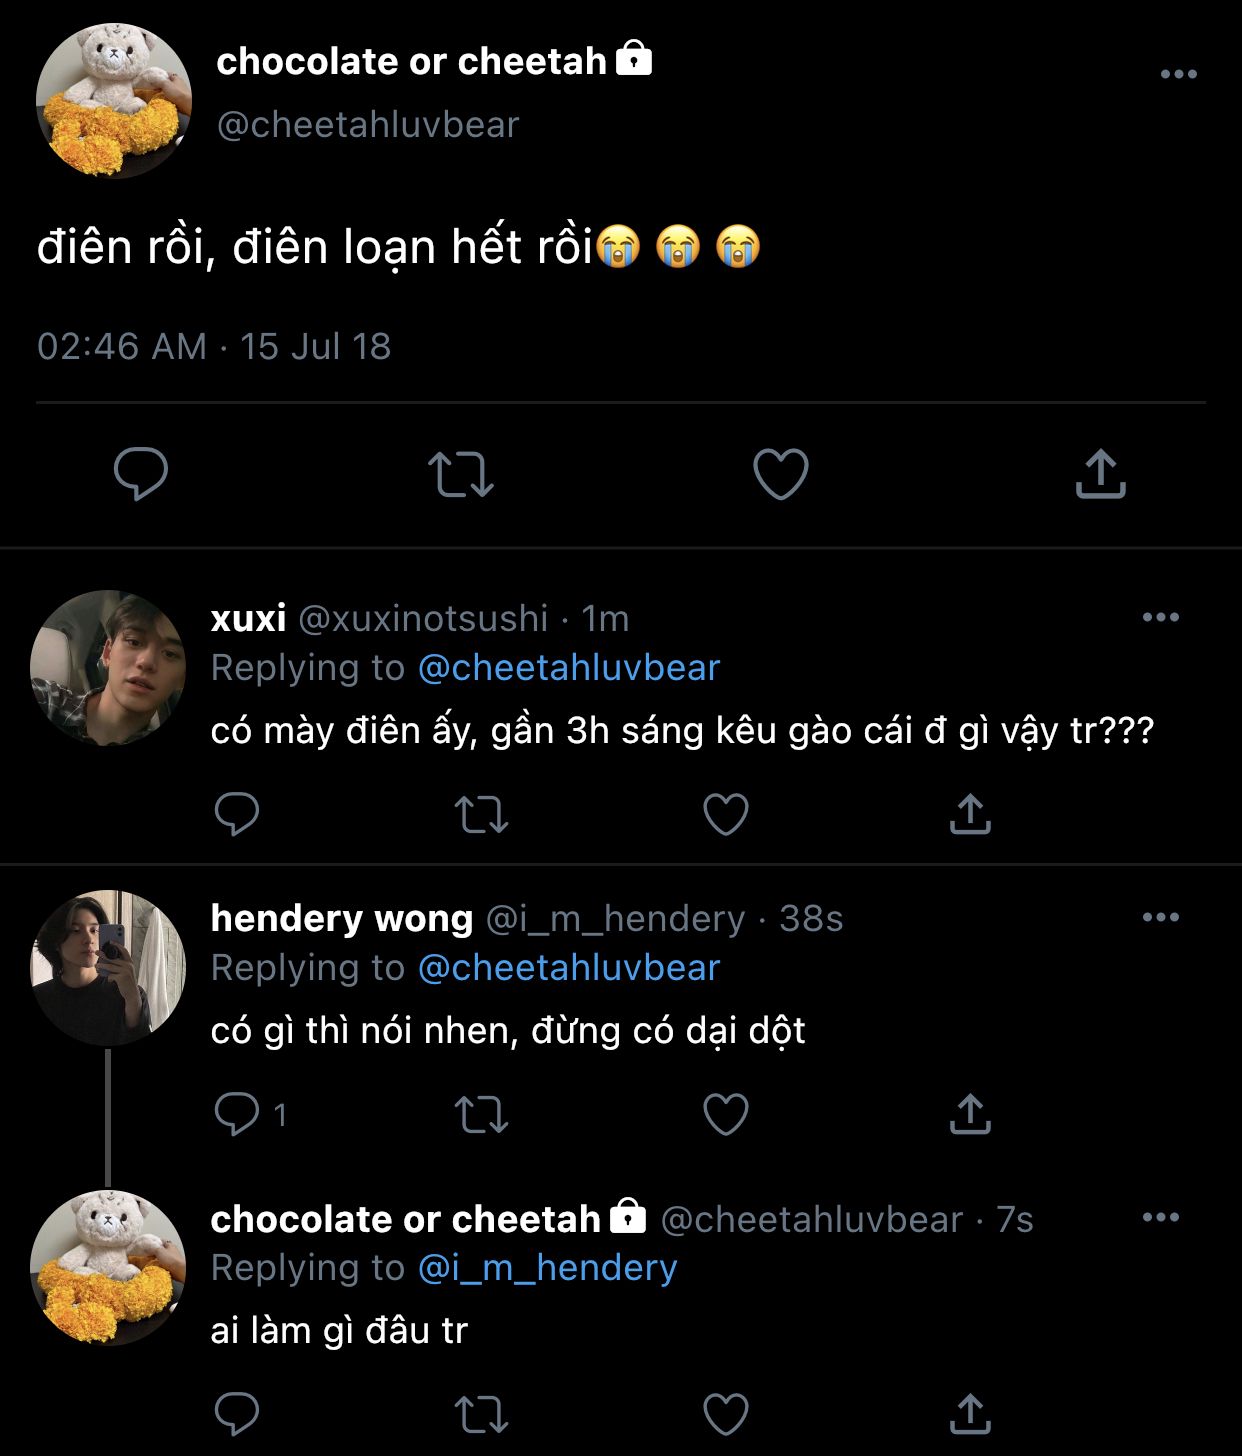Open the bear avatar at top of tweet
1242x1456 pixels.
tap(113, 101)
